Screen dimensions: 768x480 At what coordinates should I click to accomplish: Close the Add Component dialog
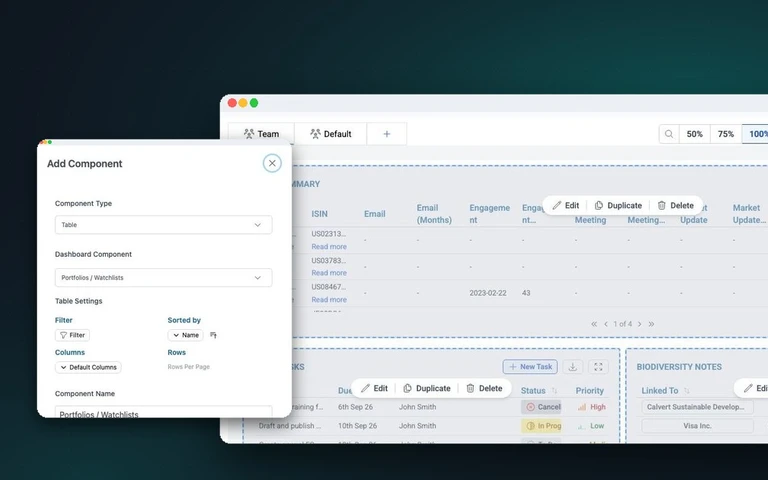(x=272, y=163)
